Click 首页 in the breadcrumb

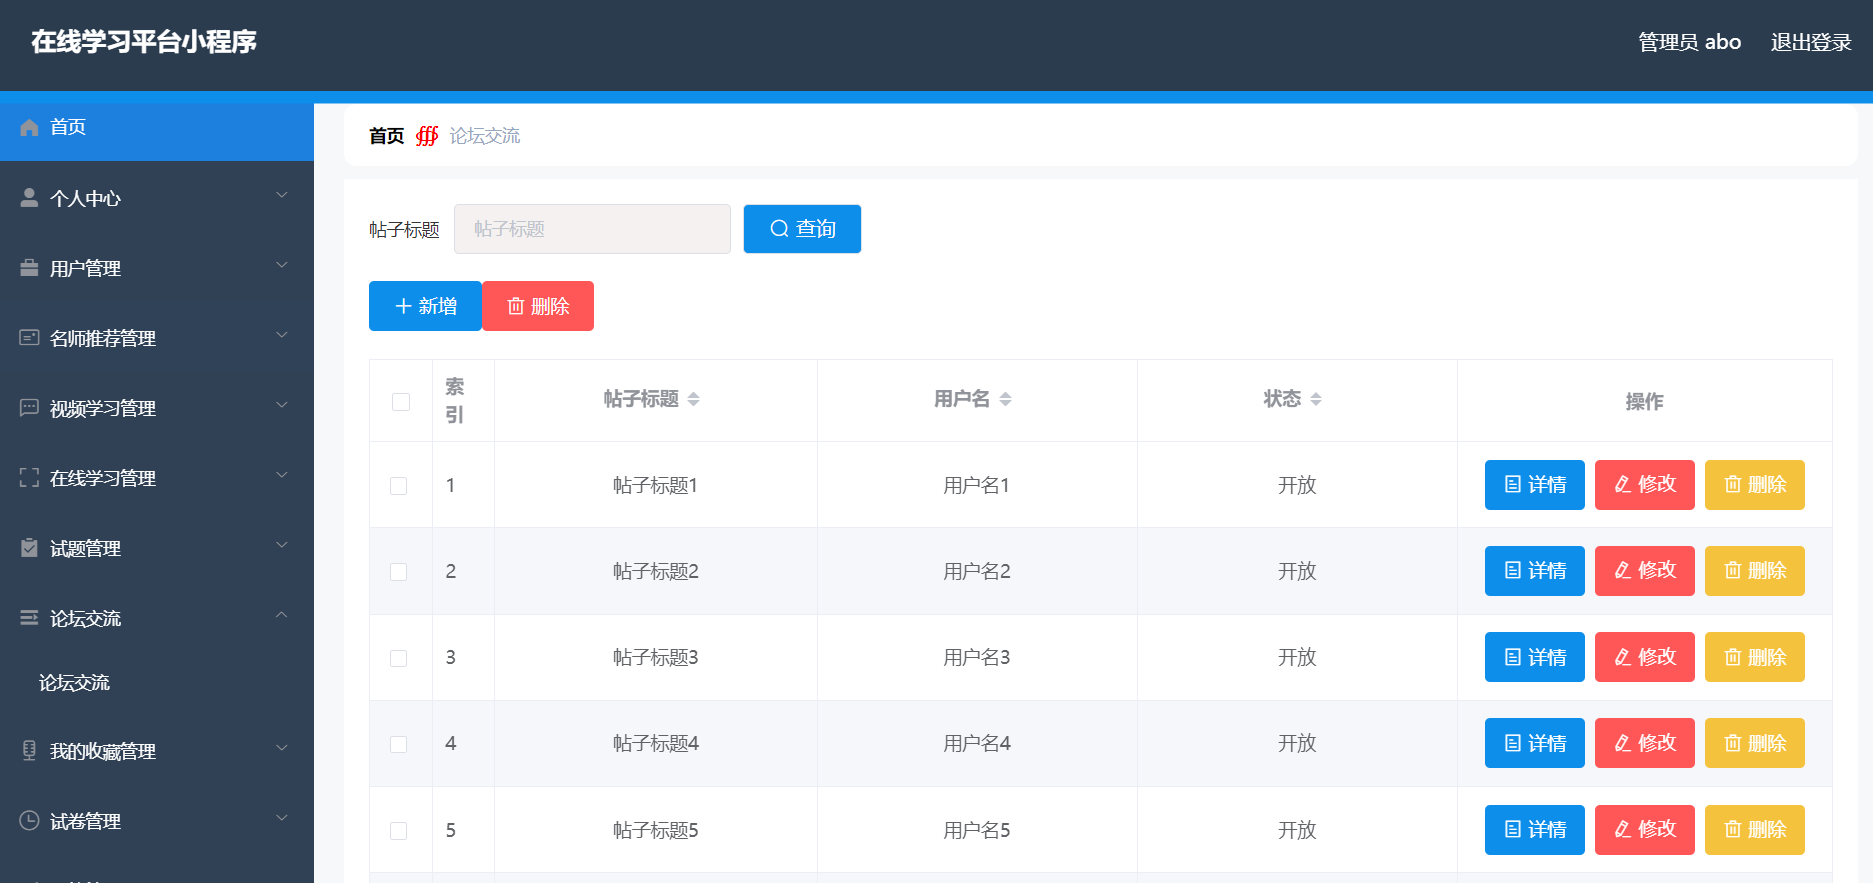387,136
